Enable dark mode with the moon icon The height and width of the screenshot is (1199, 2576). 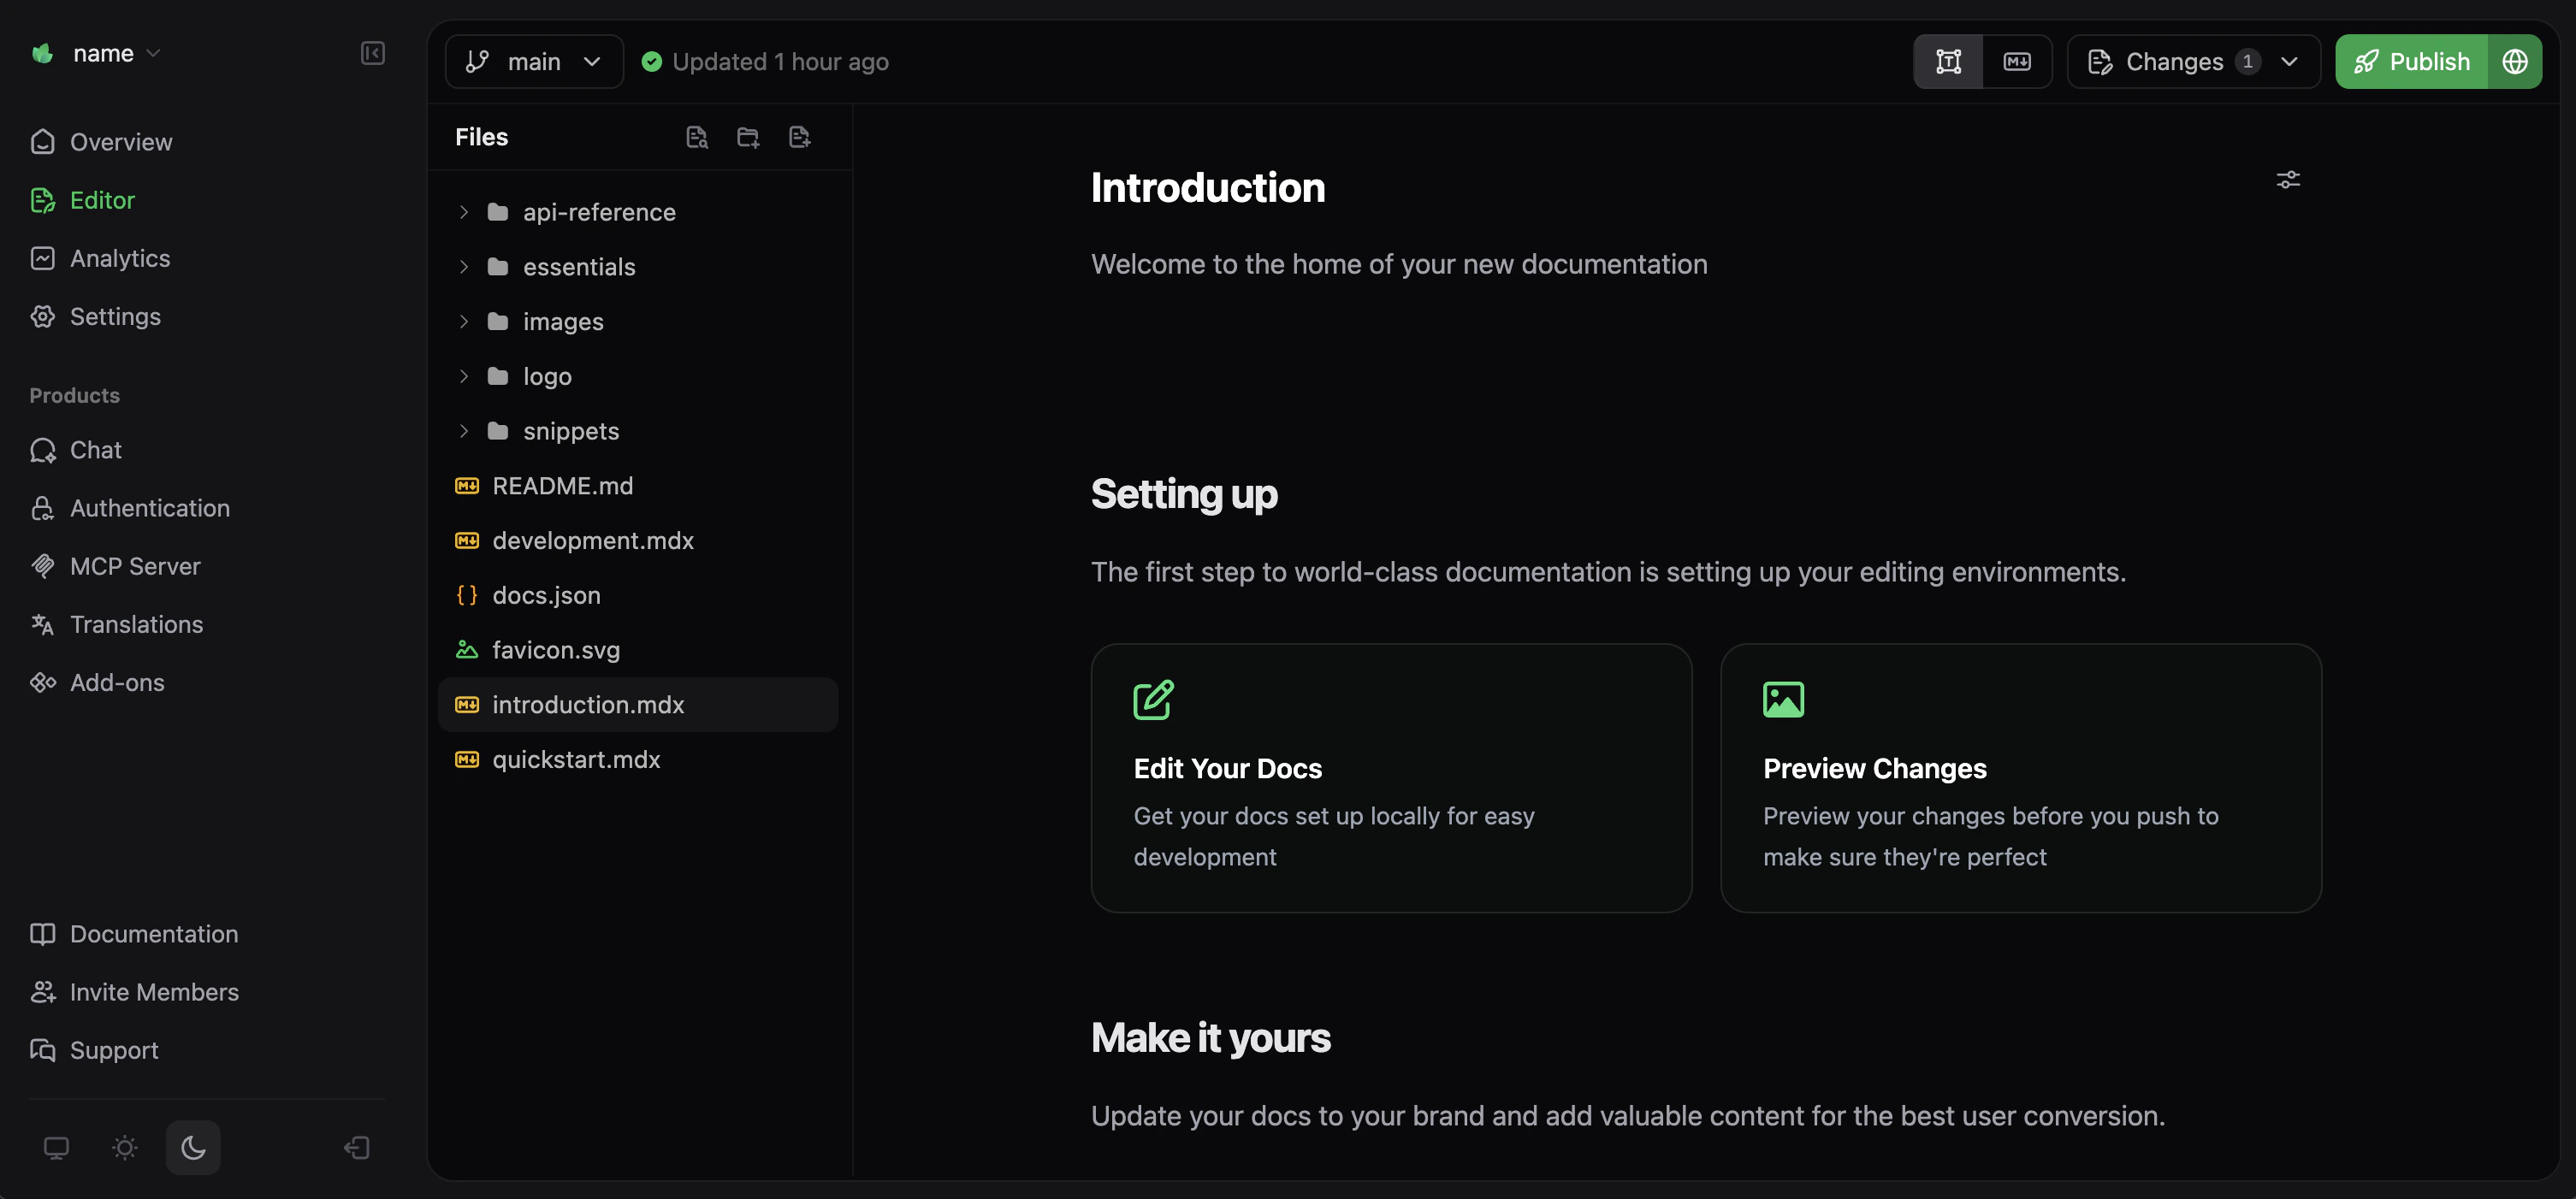click(192, 1147)
